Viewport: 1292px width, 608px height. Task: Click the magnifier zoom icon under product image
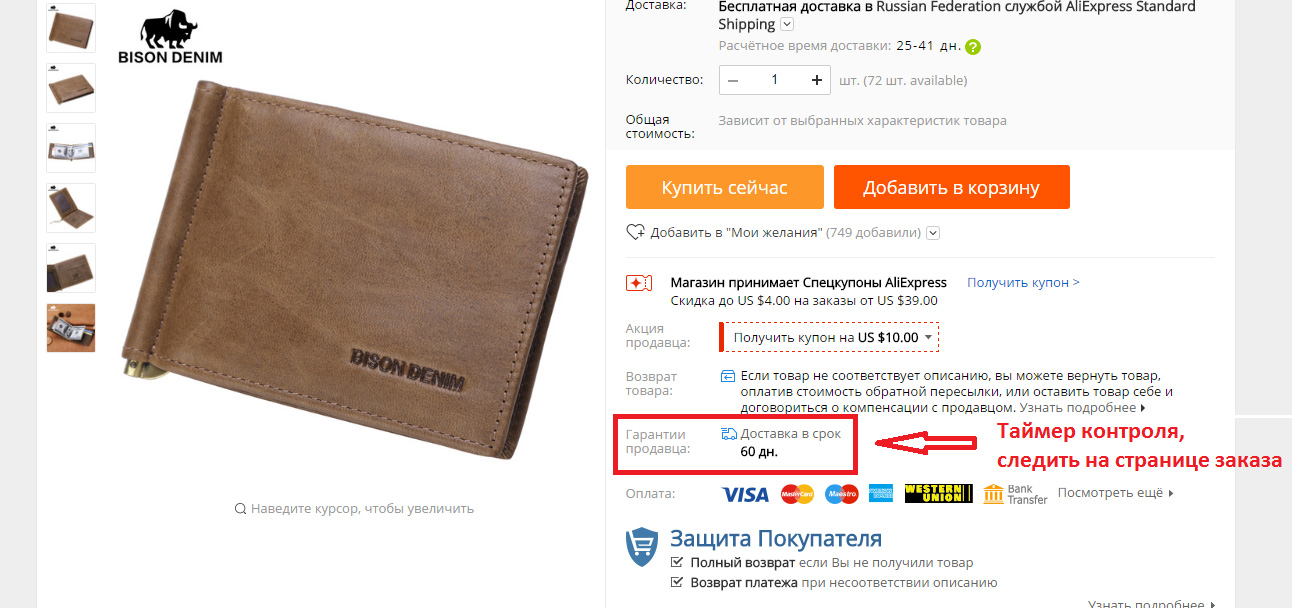240,508
